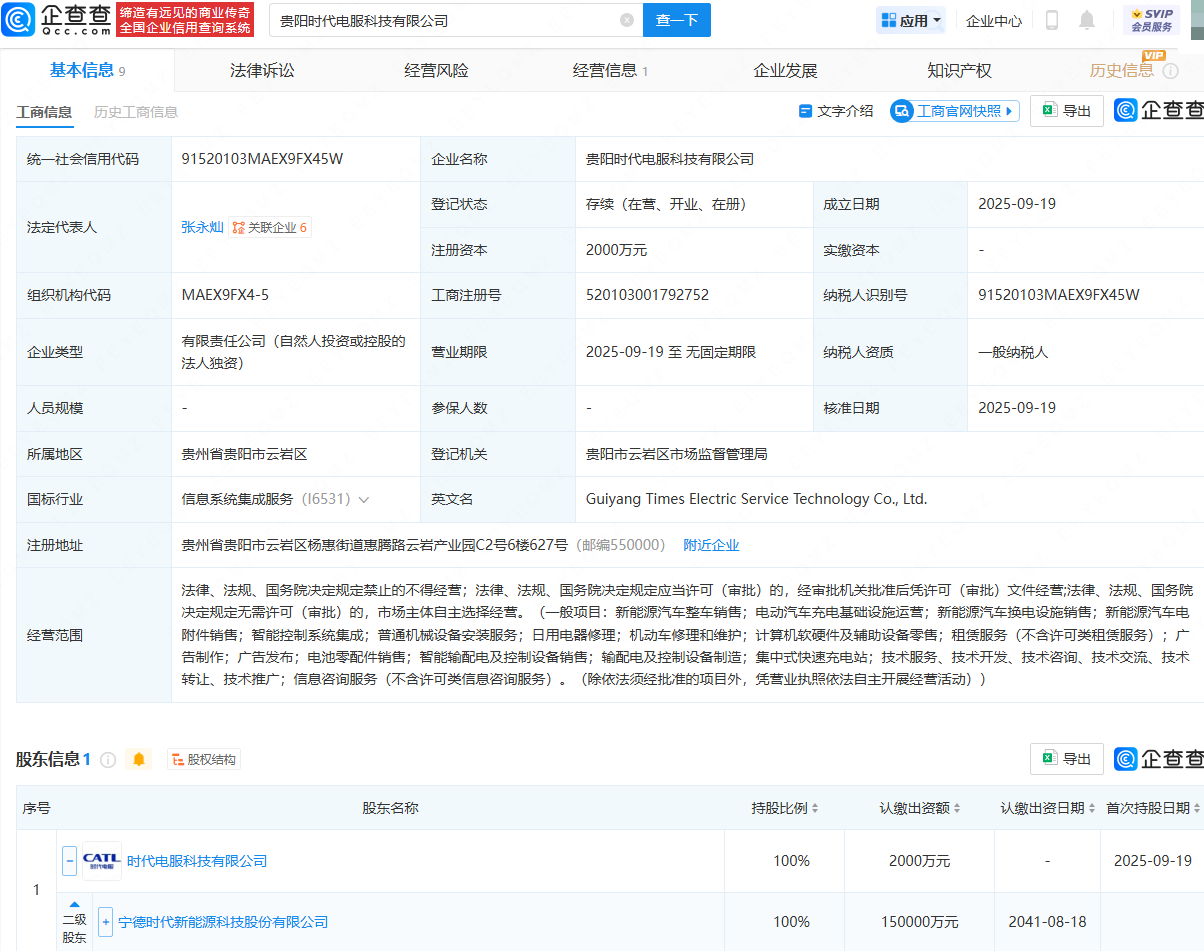Click 注册资本 value 2000万元
Image resolution: width=1204 pixels, height=951 pixels.
pos(616,250)
